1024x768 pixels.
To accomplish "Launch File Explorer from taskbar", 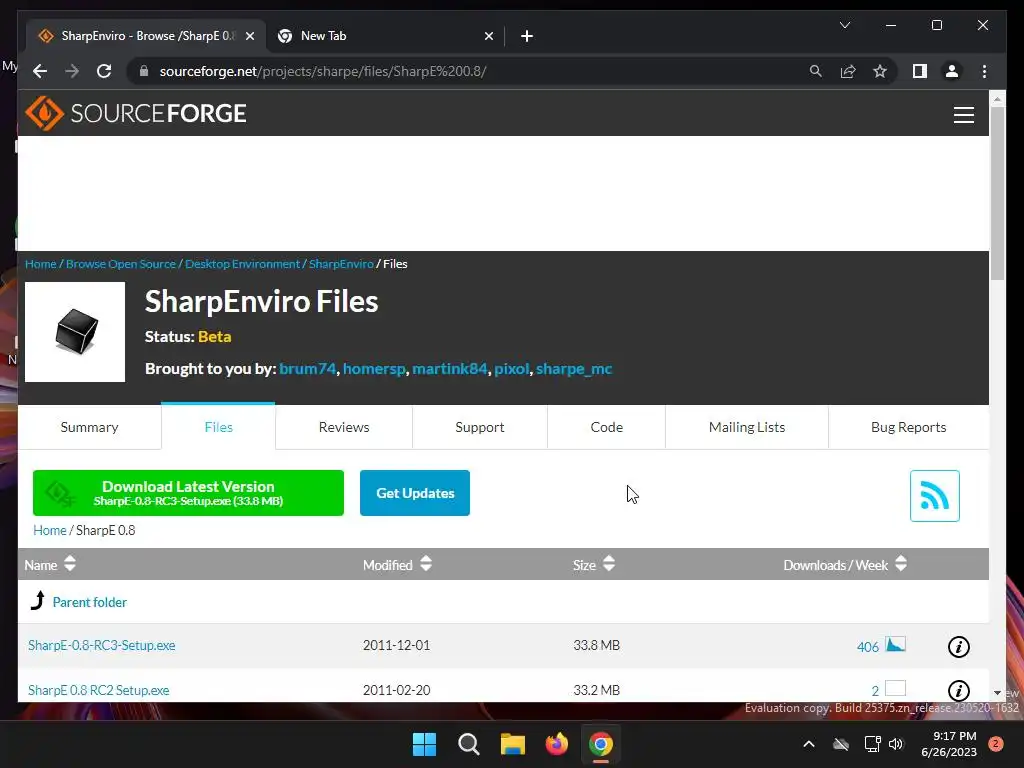I will click(513, 744).
